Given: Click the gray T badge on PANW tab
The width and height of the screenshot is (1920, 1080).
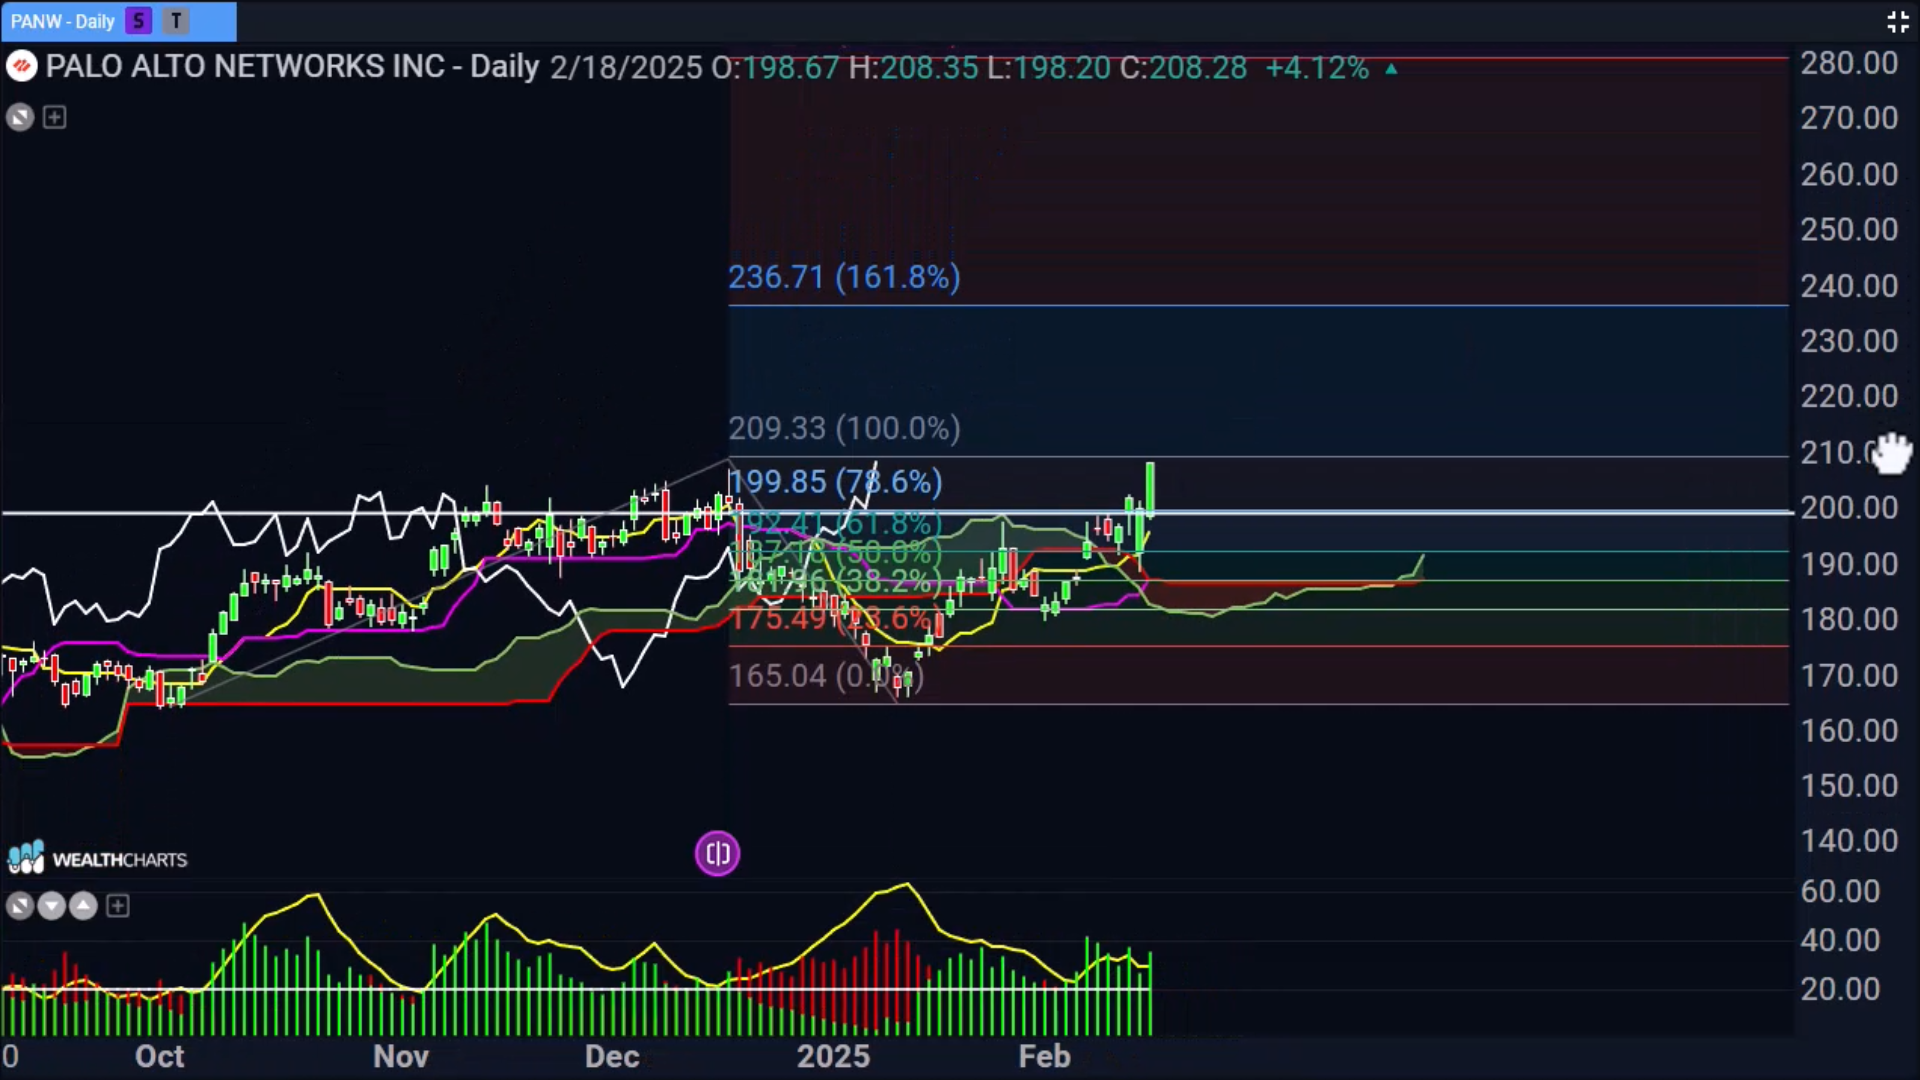Looking at the screenshot, I should (x=176, y=21).
